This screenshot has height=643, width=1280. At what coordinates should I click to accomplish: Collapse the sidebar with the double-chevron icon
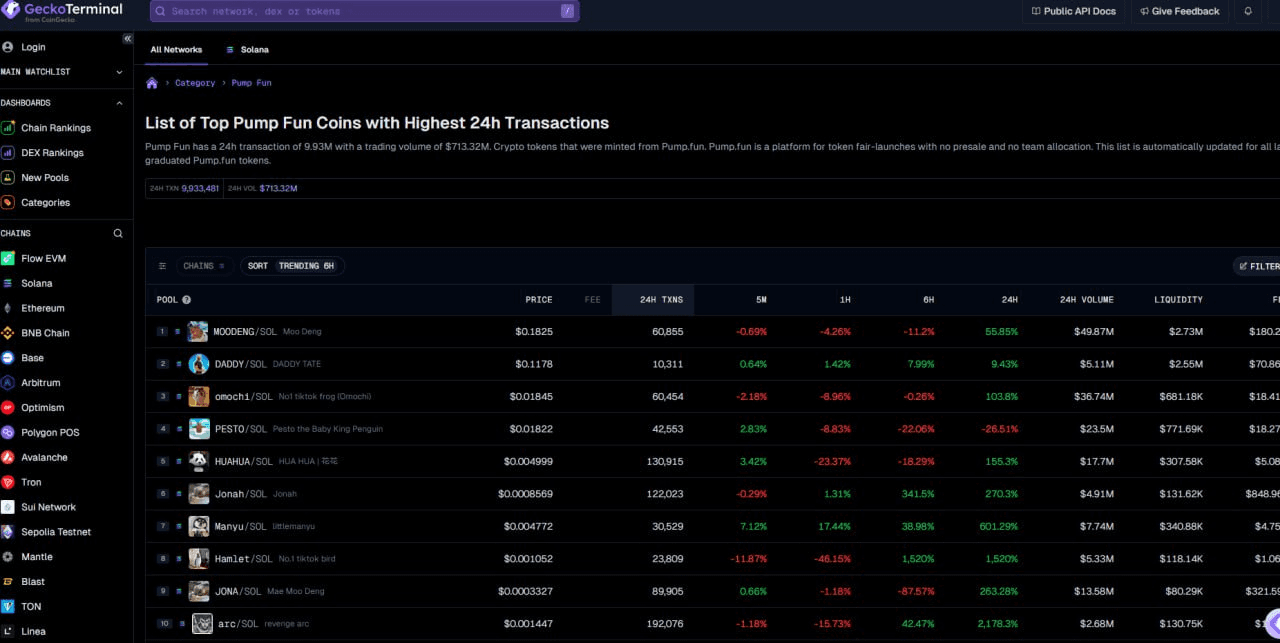127,38
